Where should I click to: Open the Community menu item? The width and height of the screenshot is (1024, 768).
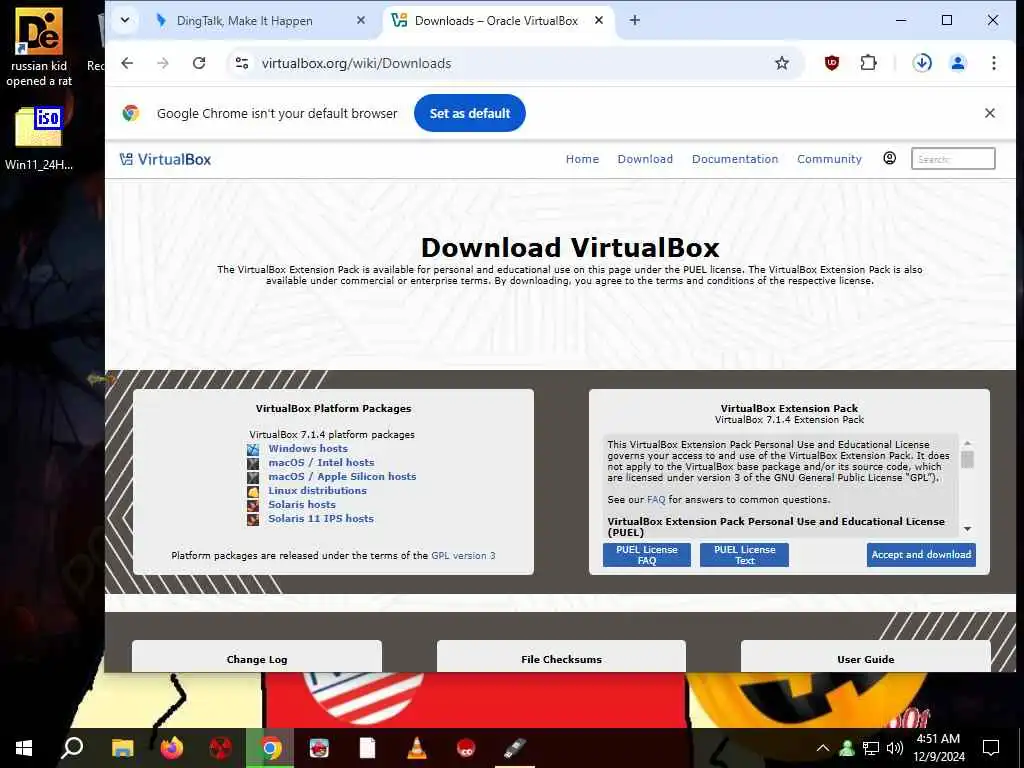point(829,159)
